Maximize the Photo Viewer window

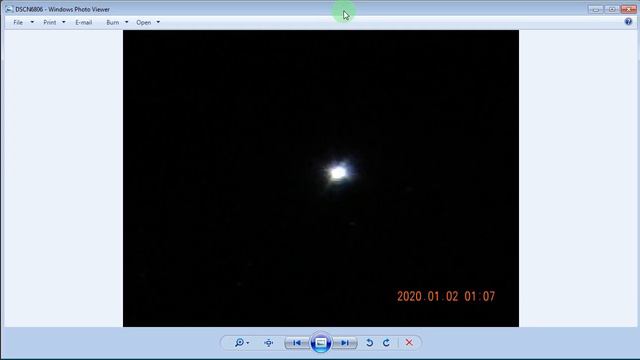(x=612, y=9)
